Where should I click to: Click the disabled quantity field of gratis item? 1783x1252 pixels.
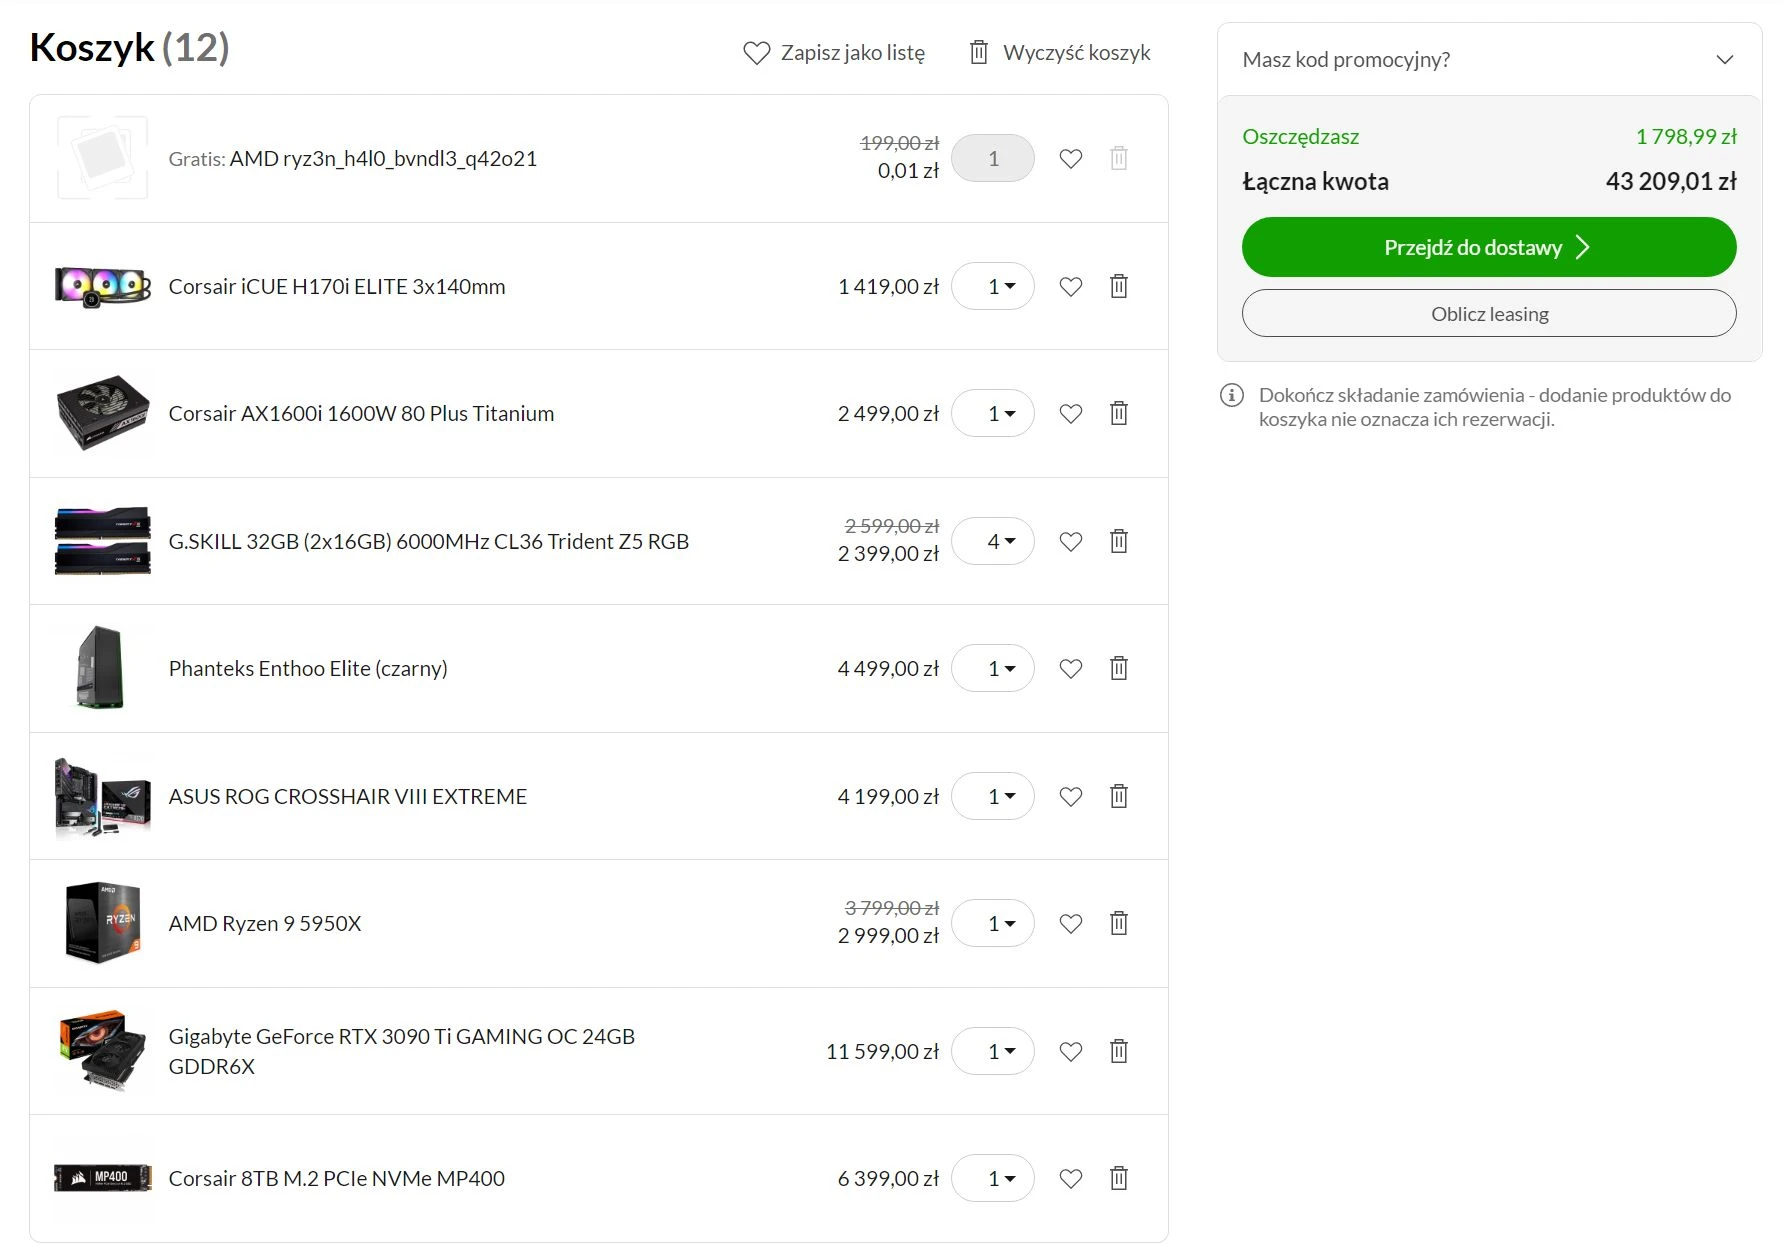click(993, 158)
